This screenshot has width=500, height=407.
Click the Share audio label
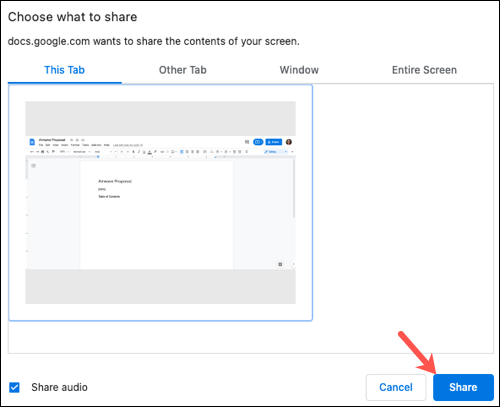[59, 387]
